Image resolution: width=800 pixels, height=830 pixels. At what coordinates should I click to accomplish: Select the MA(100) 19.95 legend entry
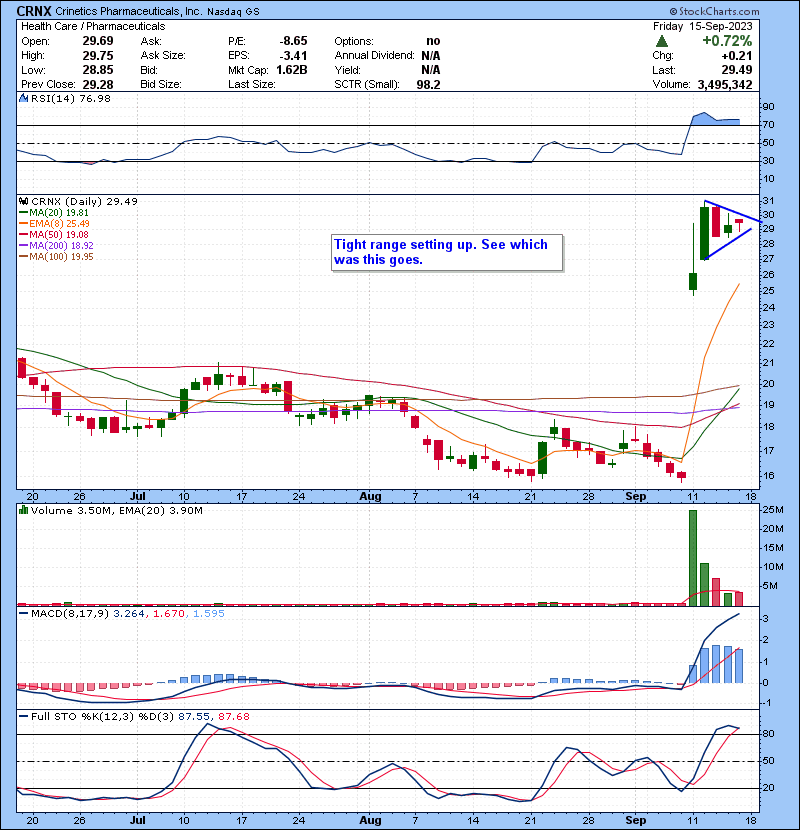click(x=56, y=257)
